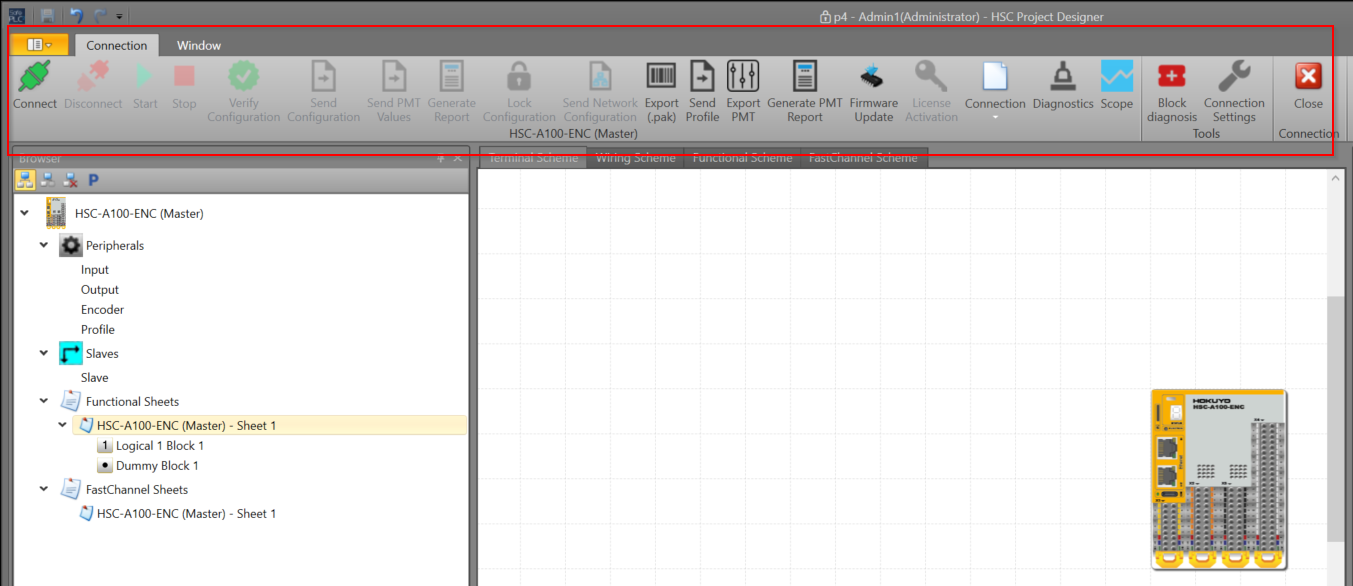This screenshot has height=586, width=1353.
Task: Click the Start play icon
Action: coord(145,76)
